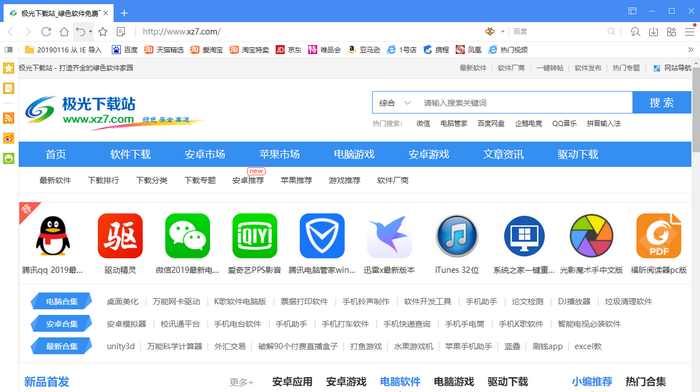Open the 网站导航 site navigation menu
The height and width of the screenshot is (392, 700).
[x=672, y=68]
